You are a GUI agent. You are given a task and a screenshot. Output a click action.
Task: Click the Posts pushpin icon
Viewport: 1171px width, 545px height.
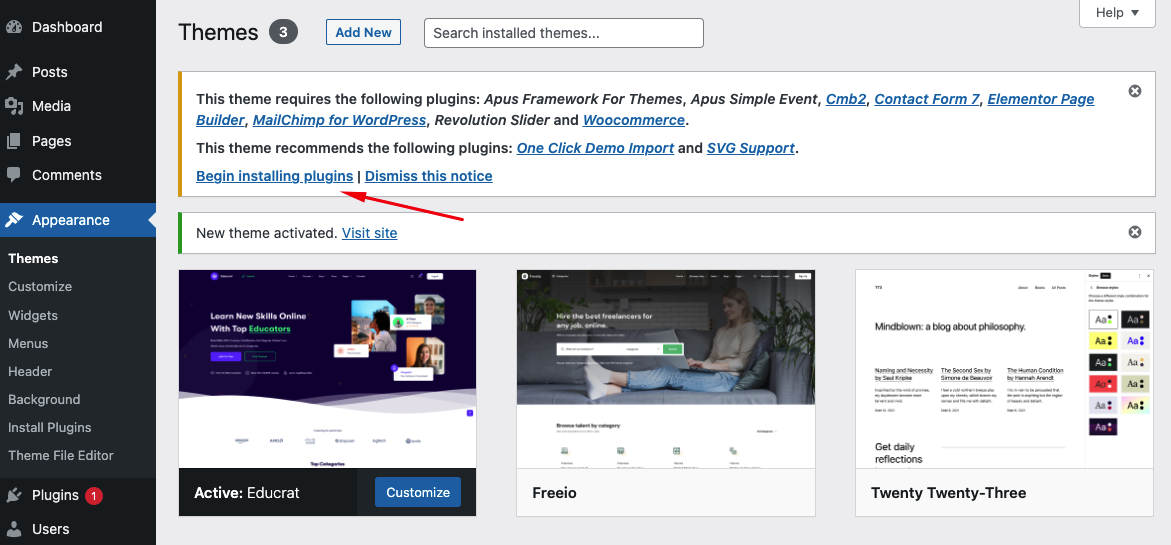(14, 72)
